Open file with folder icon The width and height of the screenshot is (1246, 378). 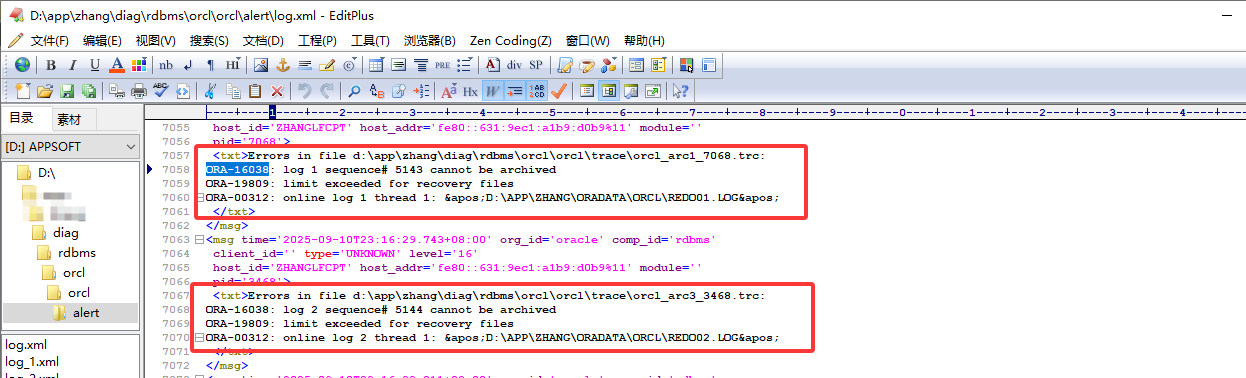pyautogui.click(x=44, y=91)
